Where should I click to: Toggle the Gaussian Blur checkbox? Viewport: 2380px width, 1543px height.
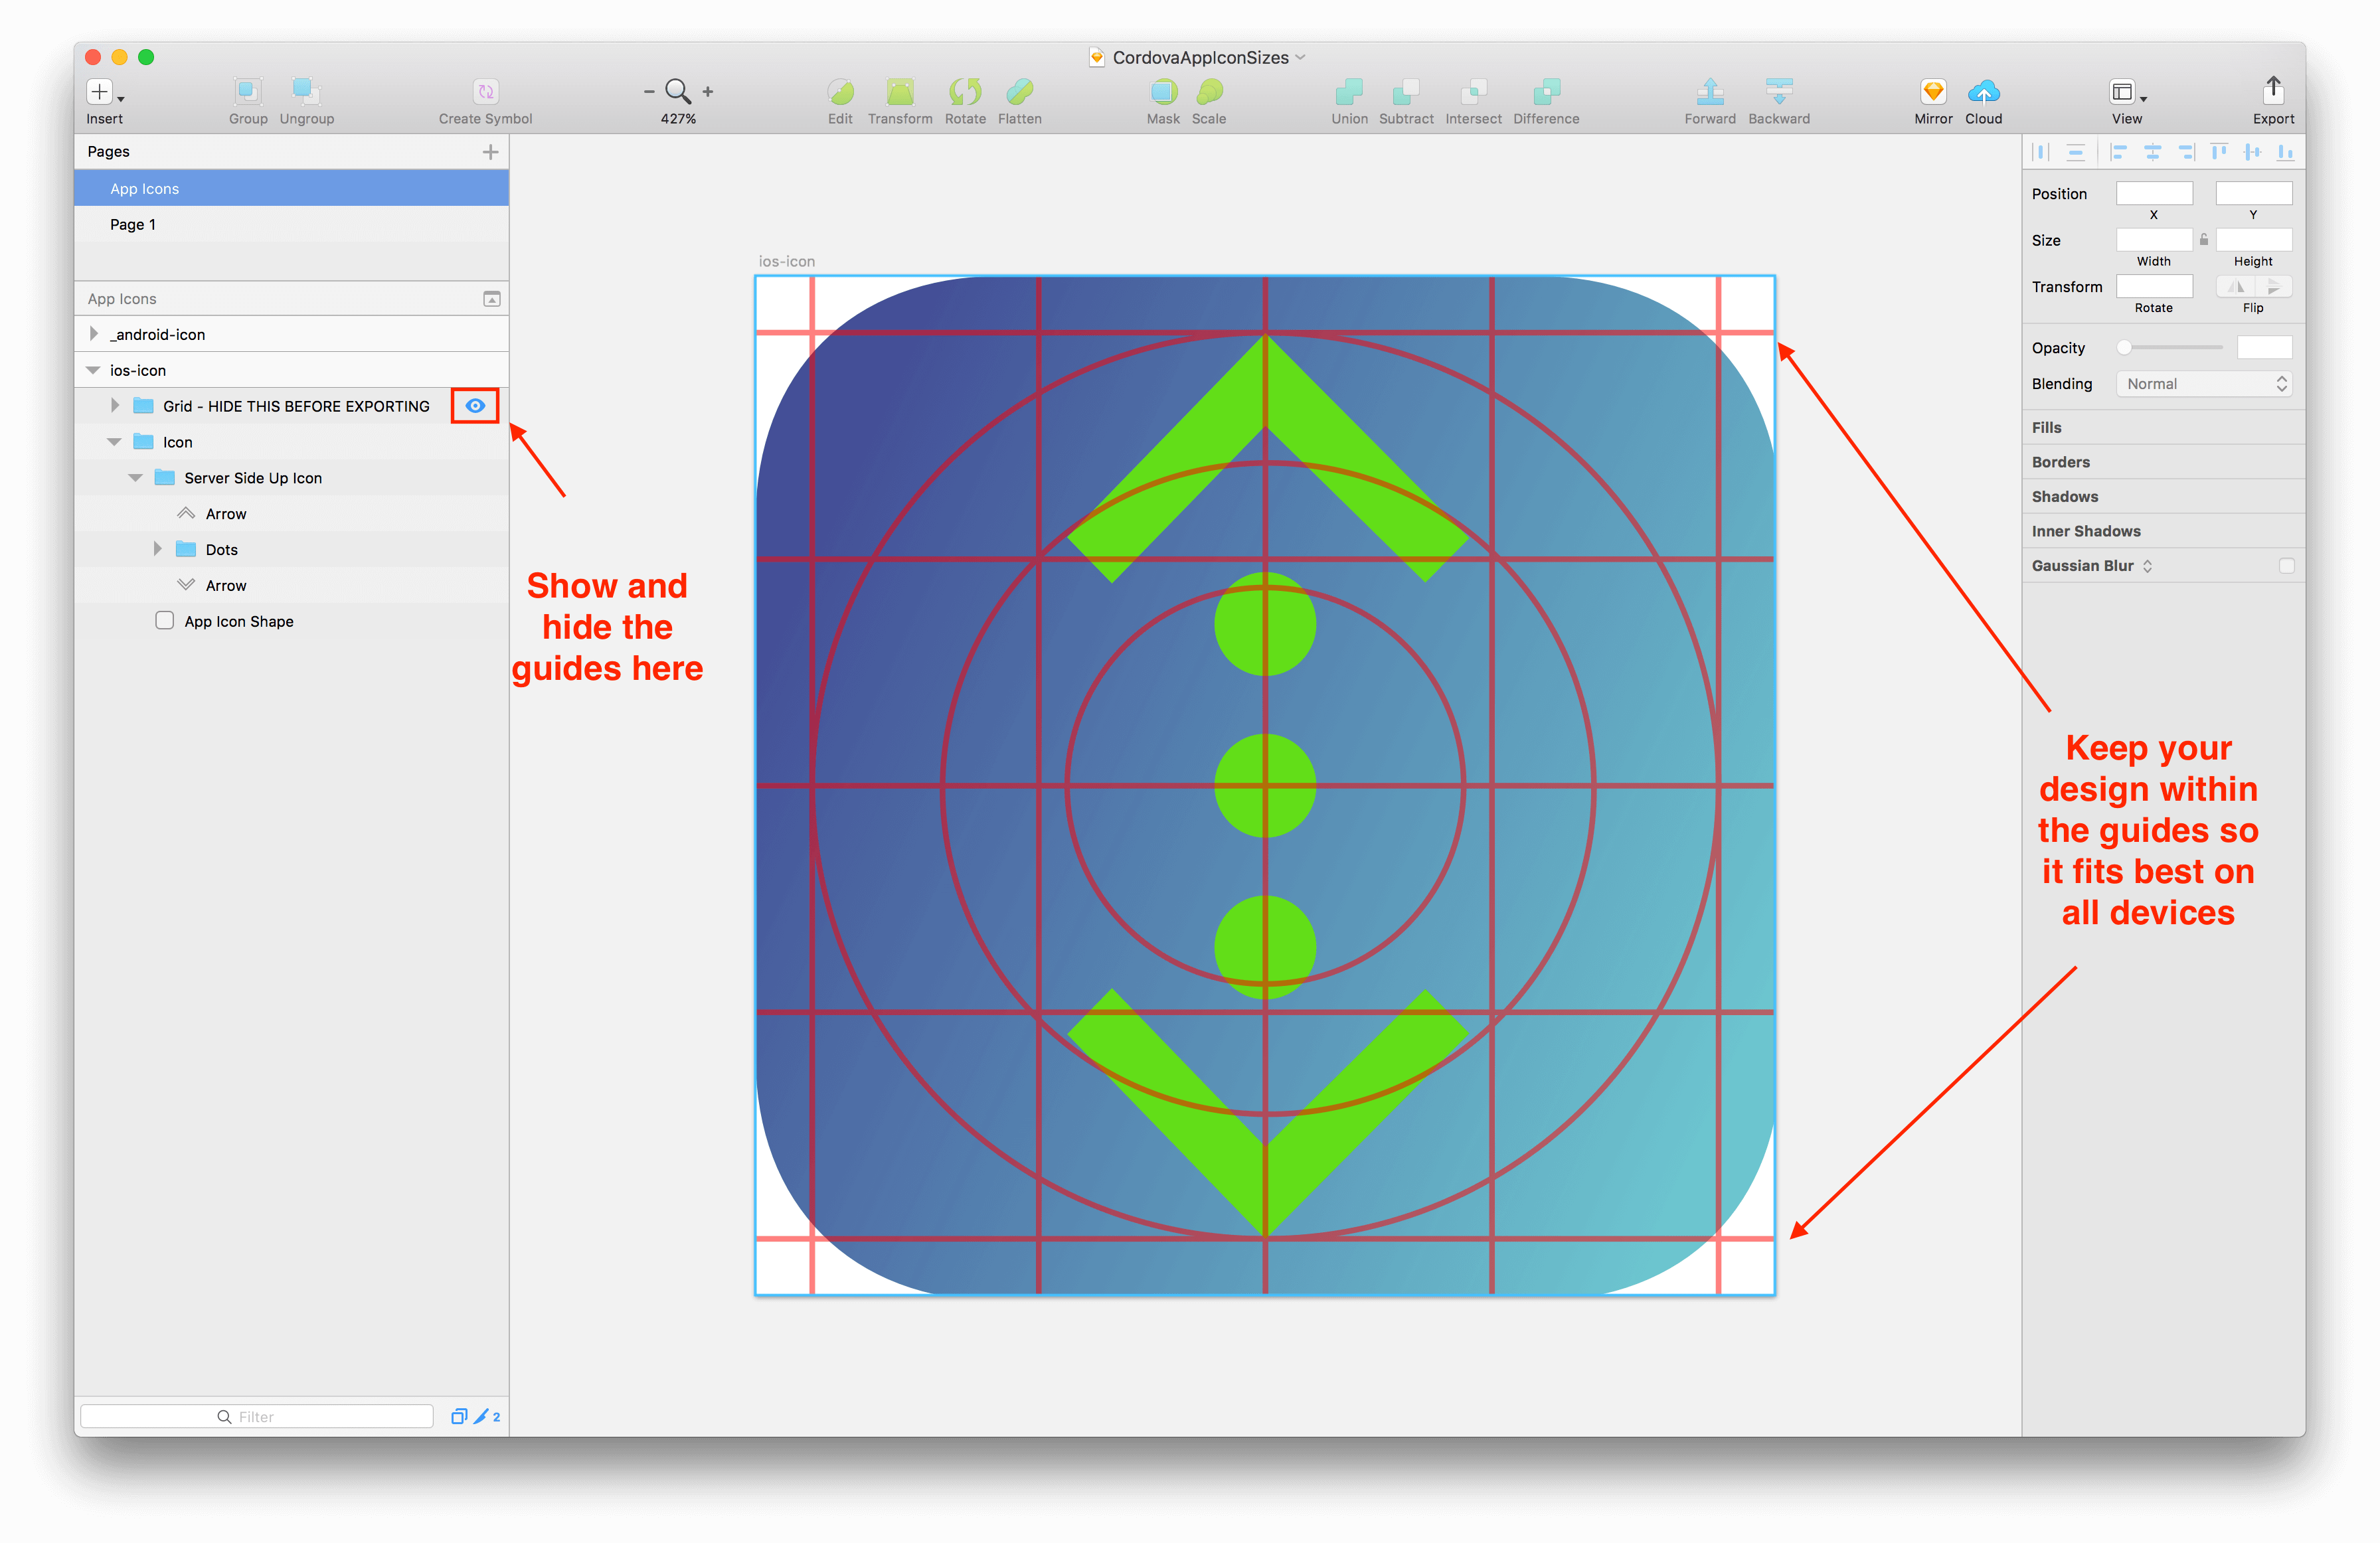[x=2287, y=565]
